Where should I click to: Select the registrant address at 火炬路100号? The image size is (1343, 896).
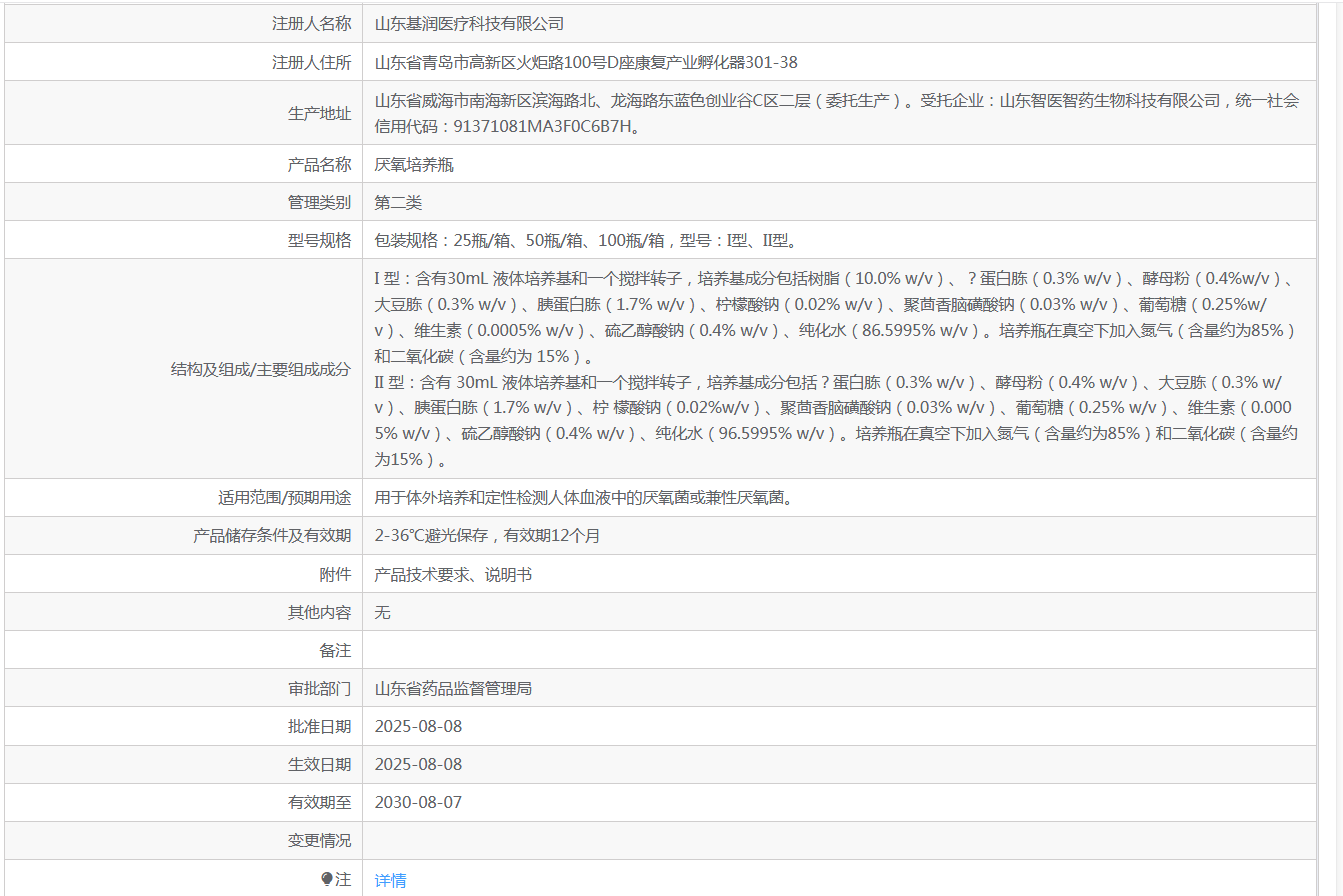pos(586,62)
